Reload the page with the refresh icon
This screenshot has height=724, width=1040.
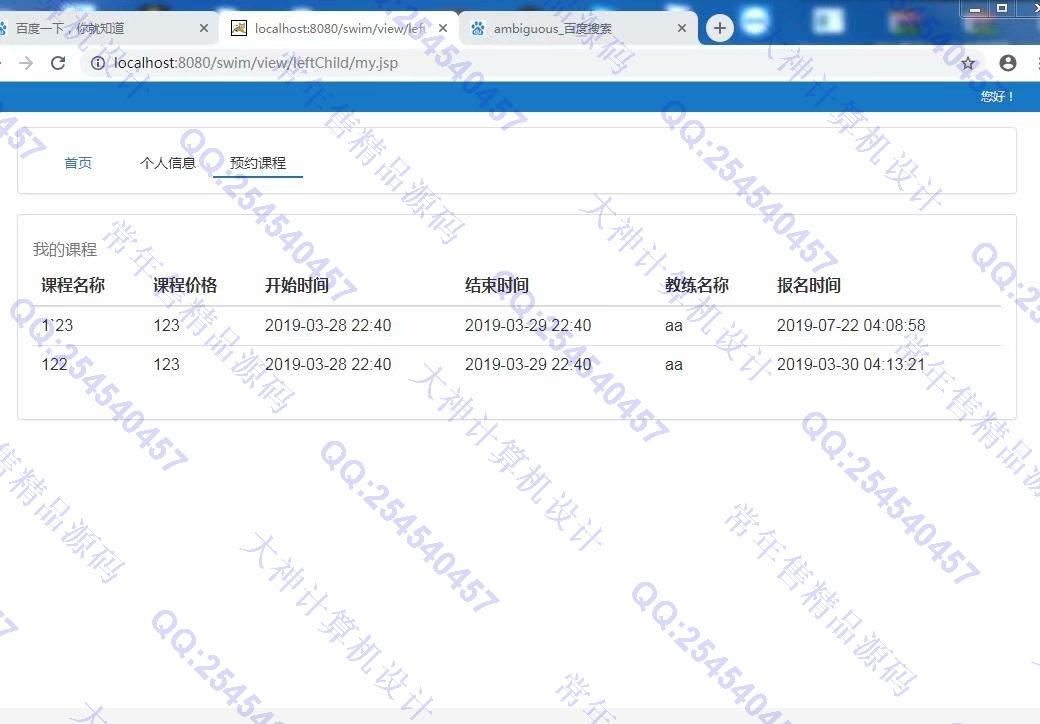(x=58, y=63)
